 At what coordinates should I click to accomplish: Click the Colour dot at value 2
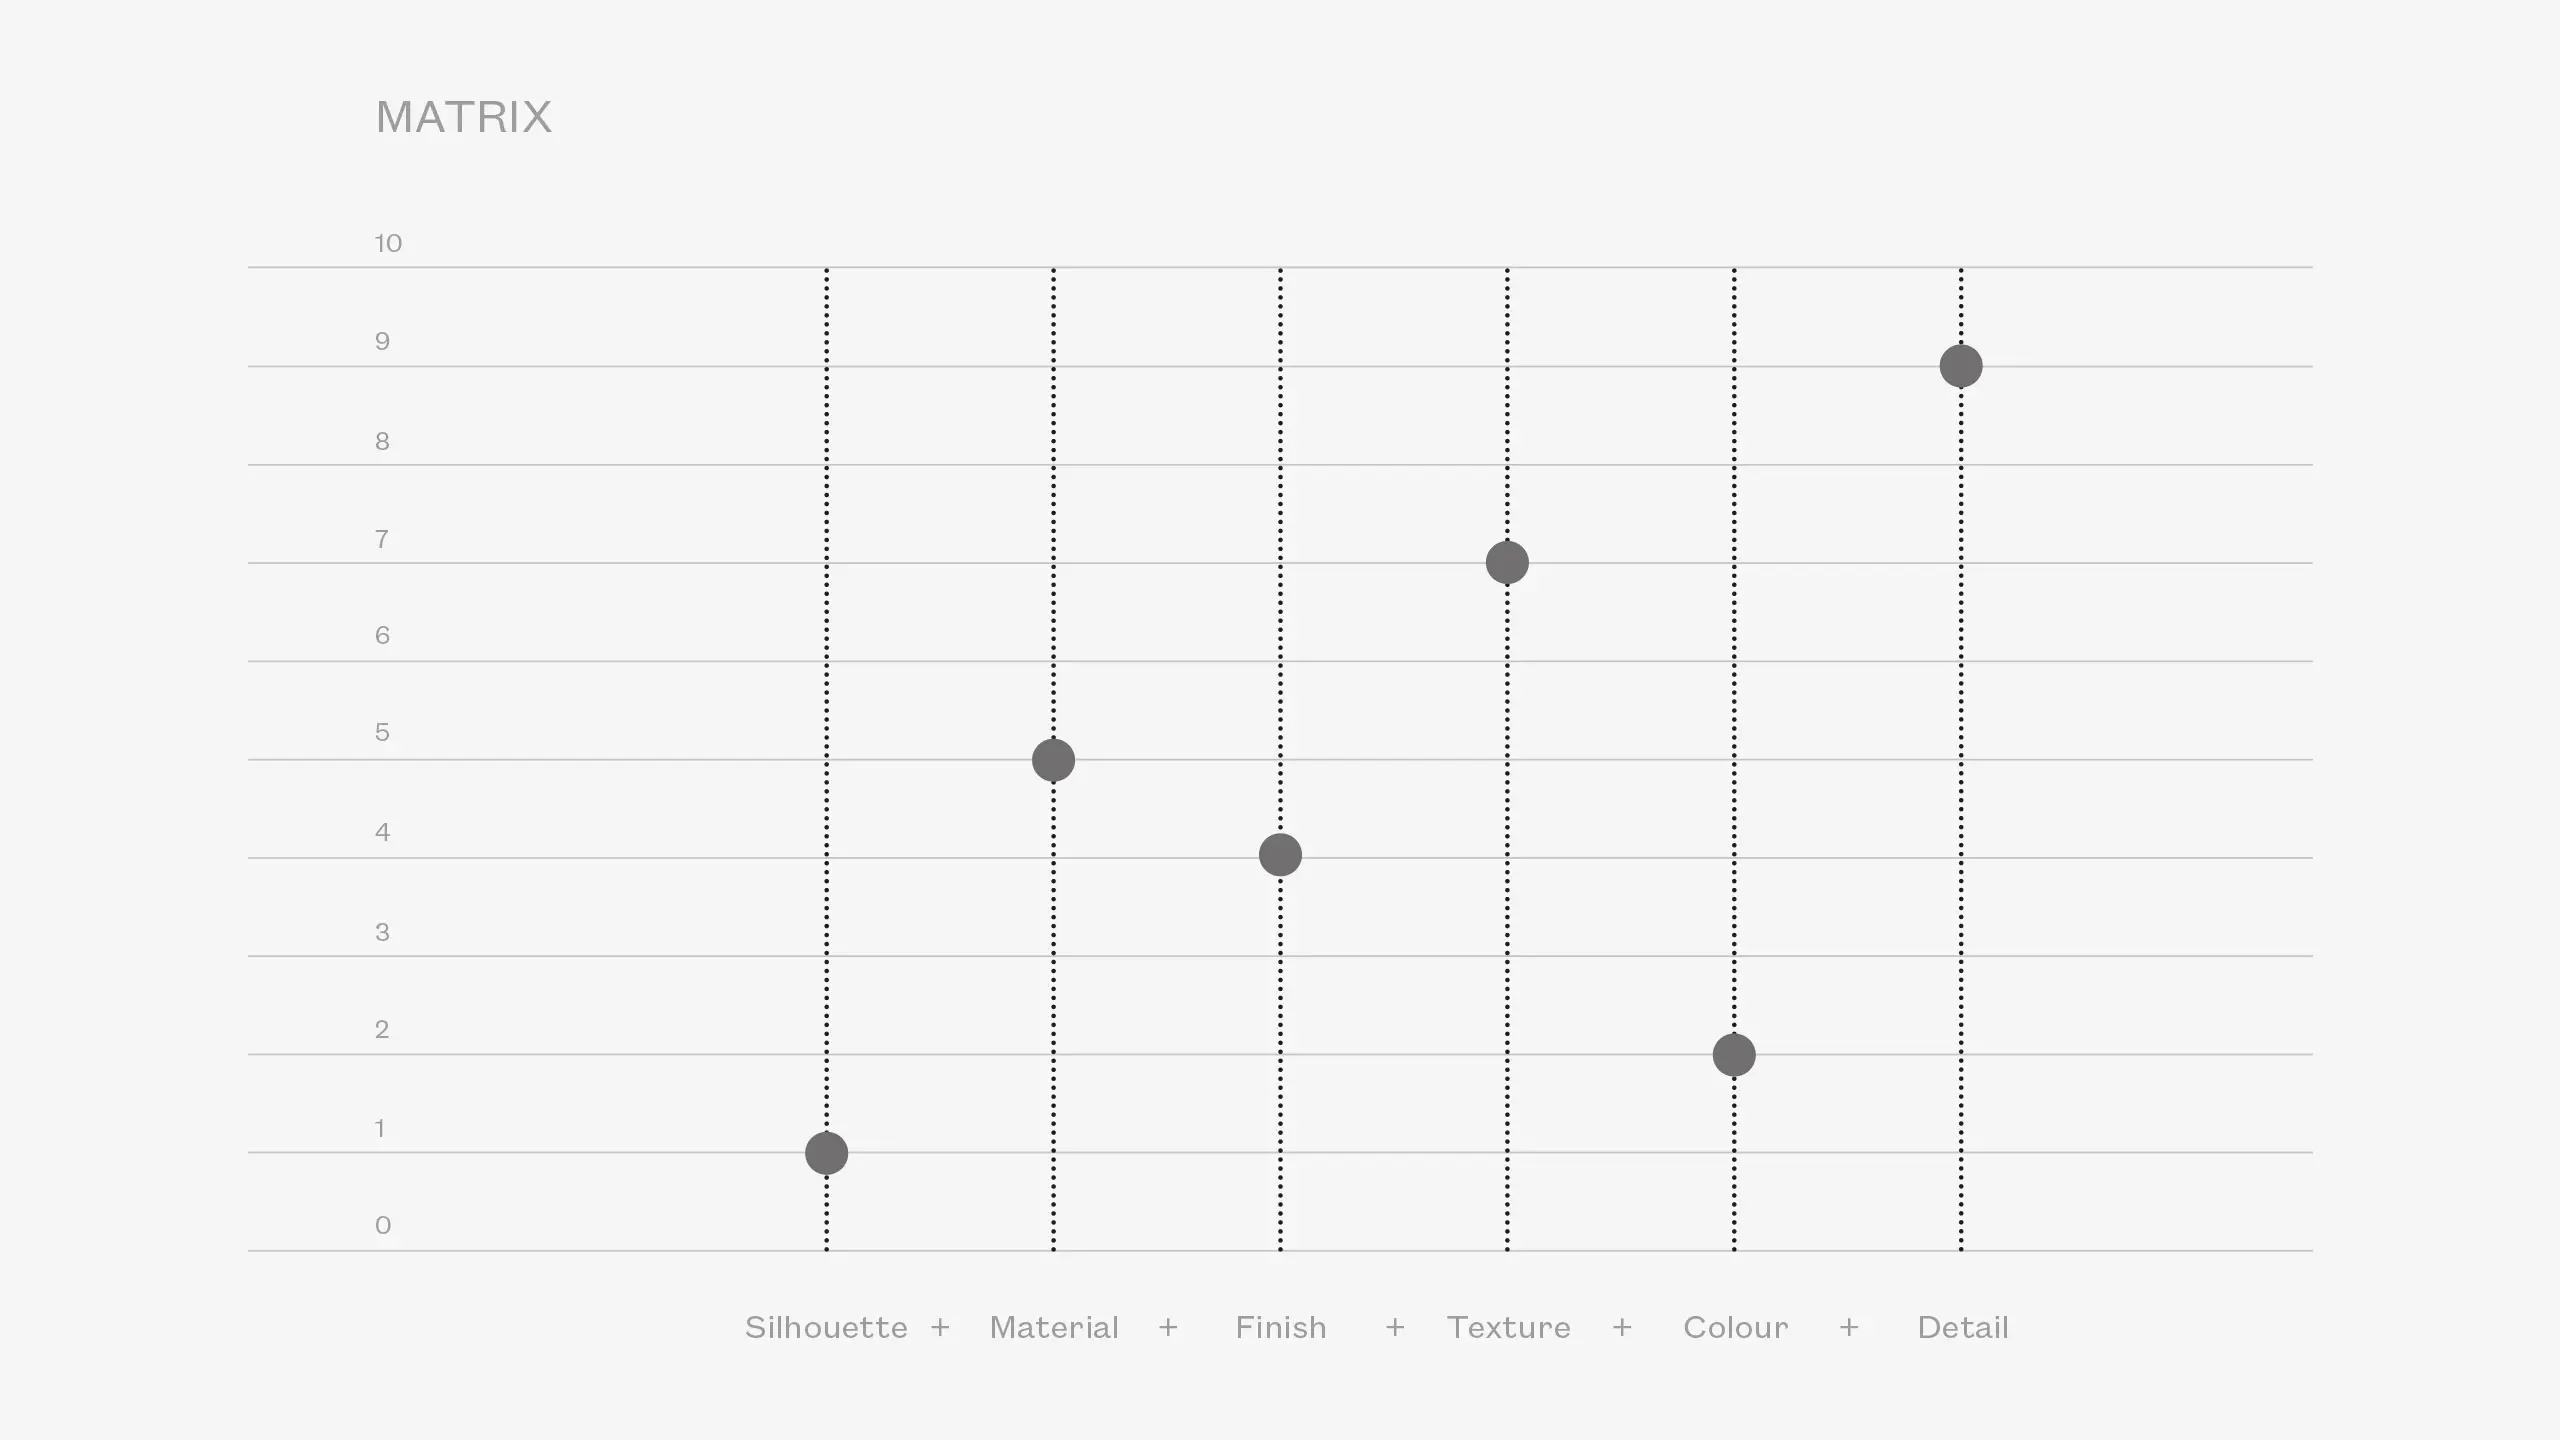[x=1734, y=1055]
